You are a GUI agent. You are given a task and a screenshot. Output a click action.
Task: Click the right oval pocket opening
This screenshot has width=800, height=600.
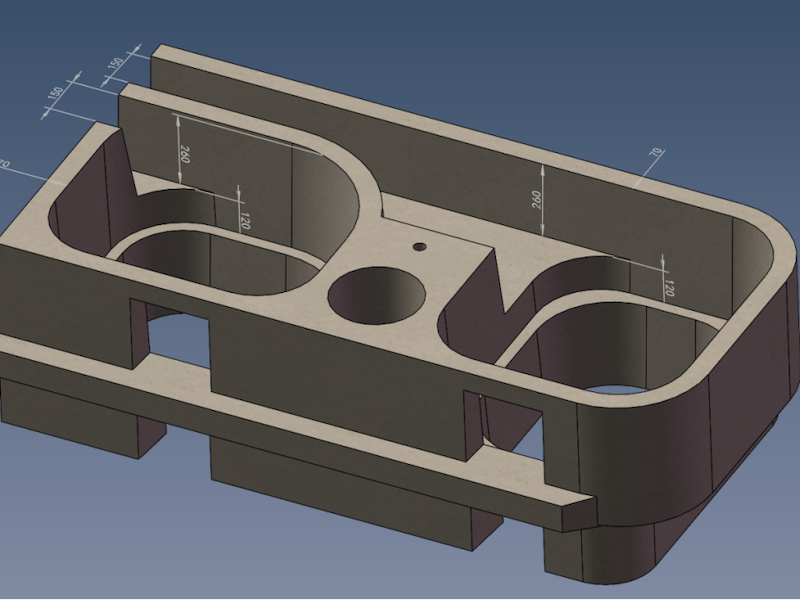click(x=612, y=347)
